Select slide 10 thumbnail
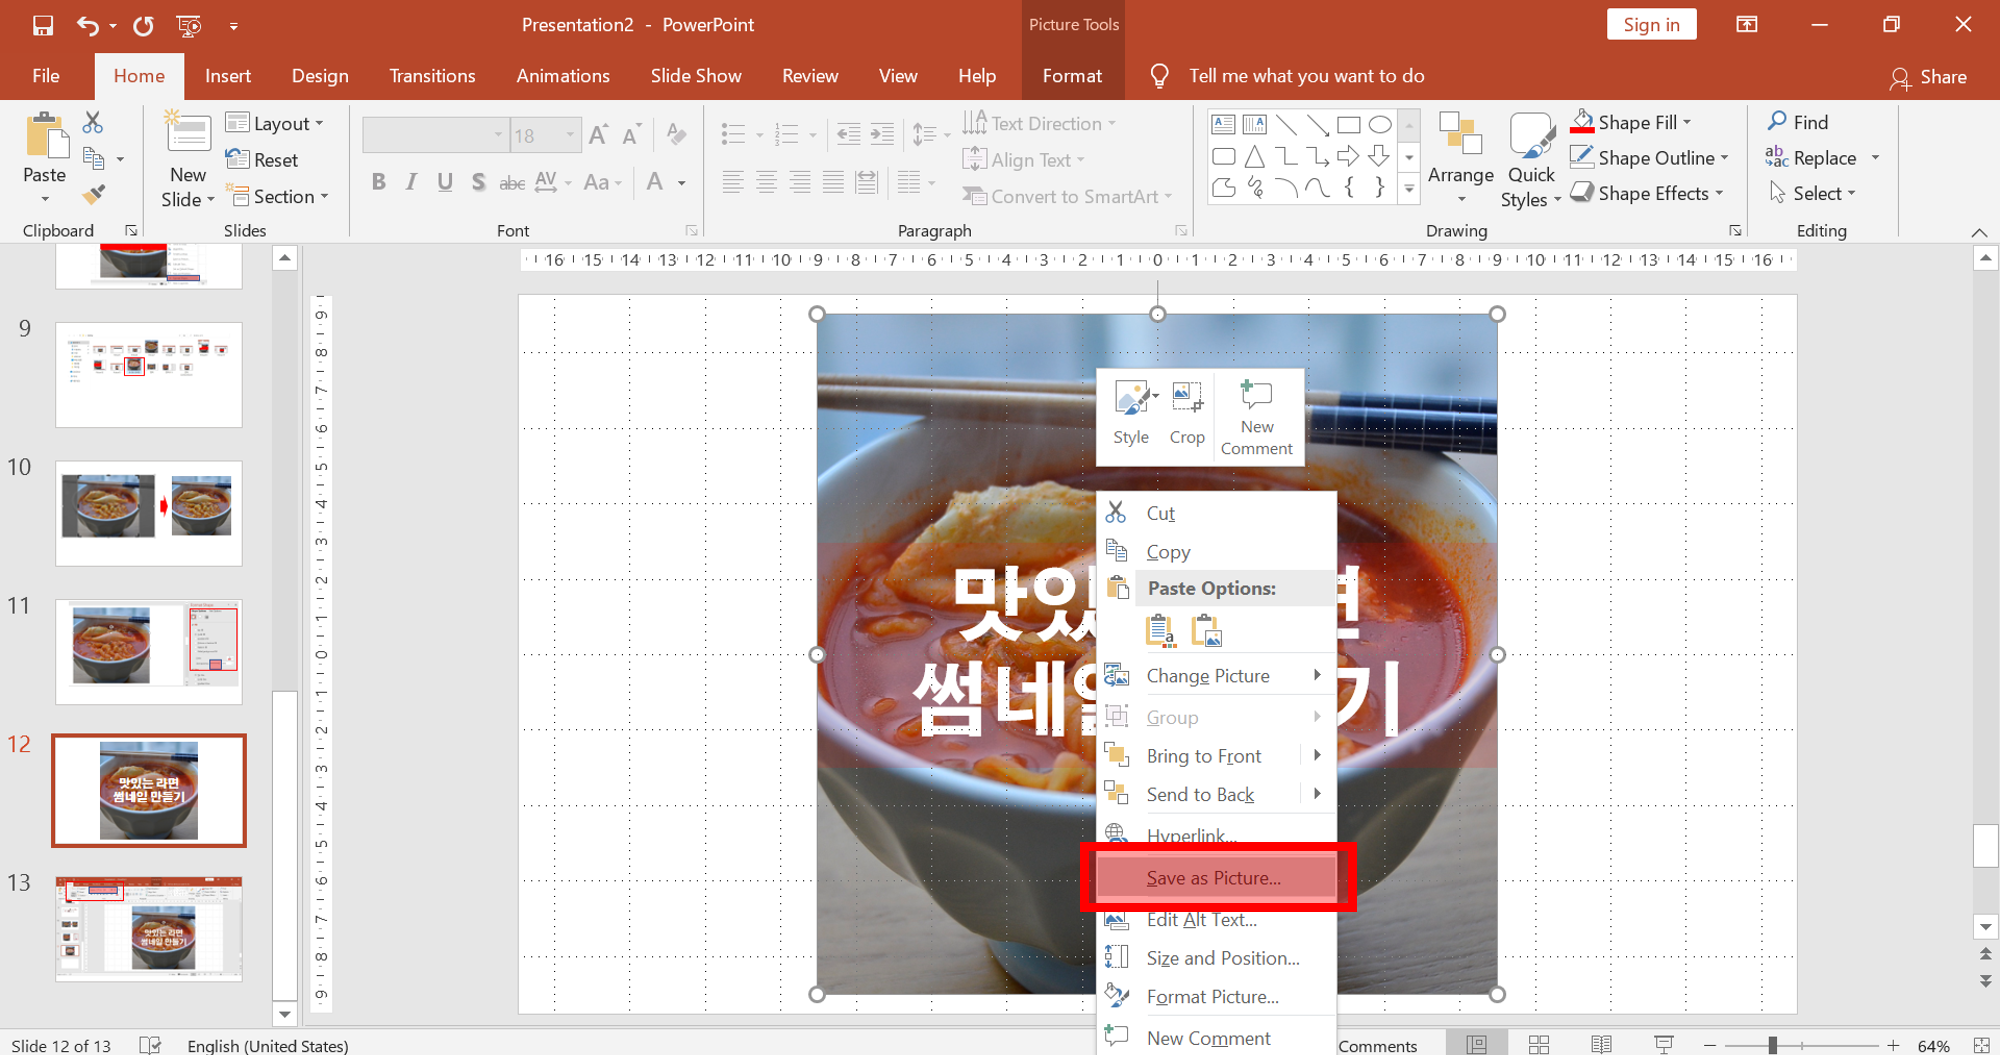The width and height of the screenshot is (2000, 1055). (x=148, y=513)
